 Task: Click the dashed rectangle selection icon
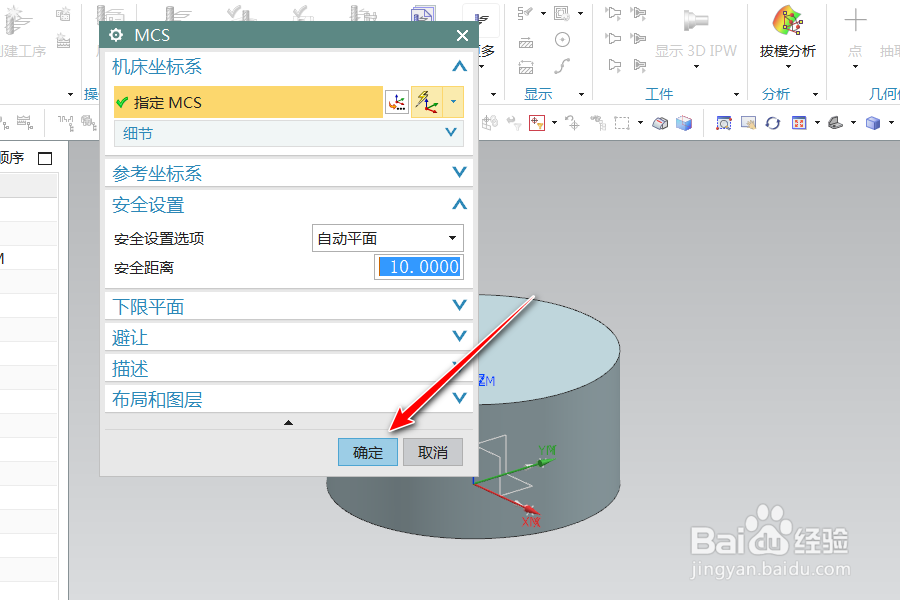(622, 123)
